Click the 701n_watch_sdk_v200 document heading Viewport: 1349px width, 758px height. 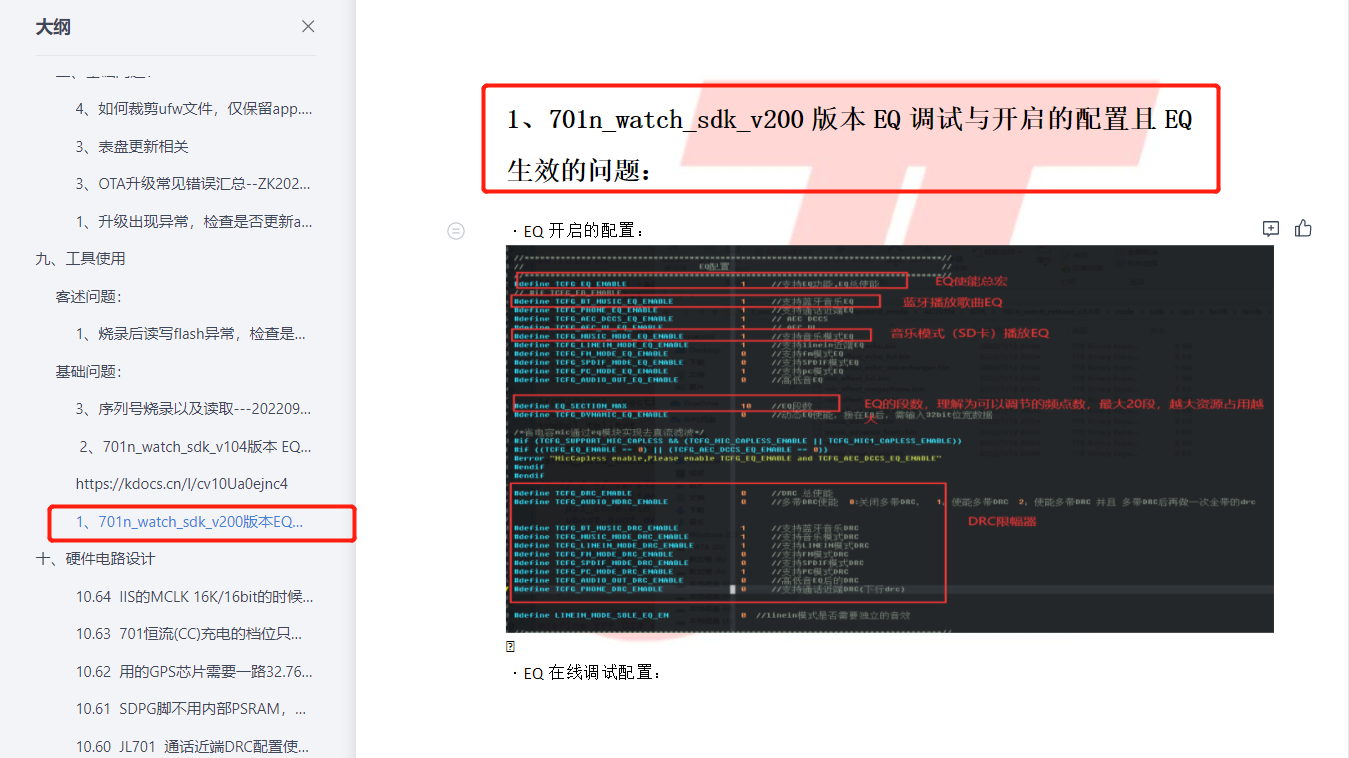coord(850,145)
